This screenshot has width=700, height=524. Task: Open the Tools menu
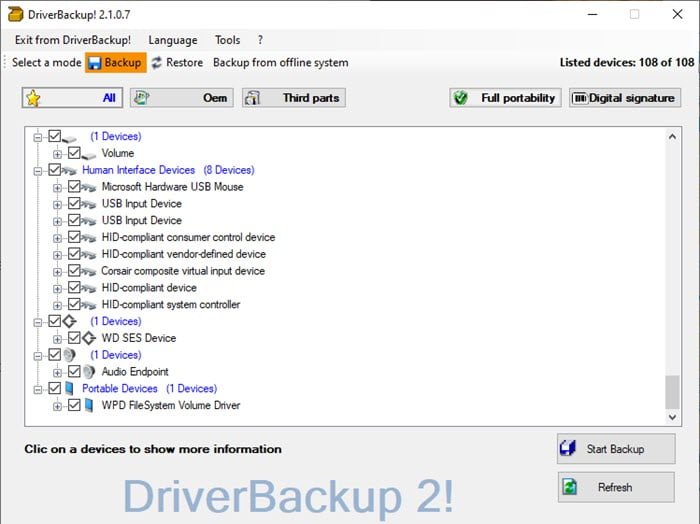point(227,40)
